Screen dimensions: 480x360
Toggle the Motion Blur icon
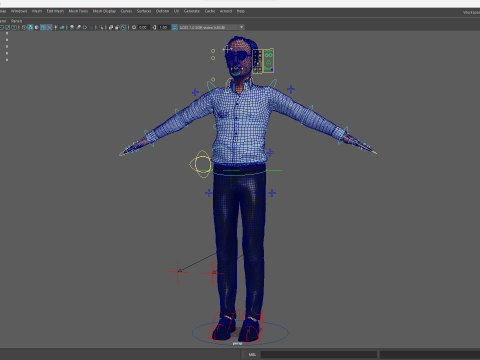79,27
